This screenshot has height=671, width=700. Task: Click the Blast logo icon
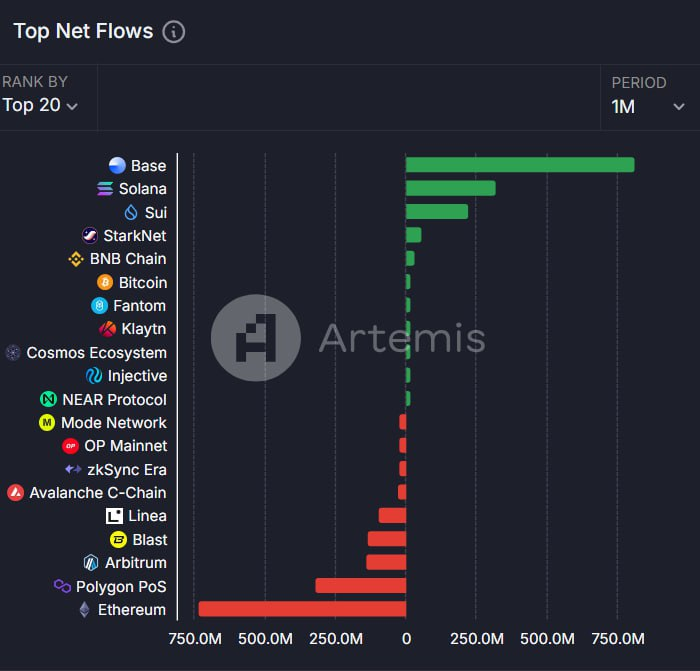(118, 539)
